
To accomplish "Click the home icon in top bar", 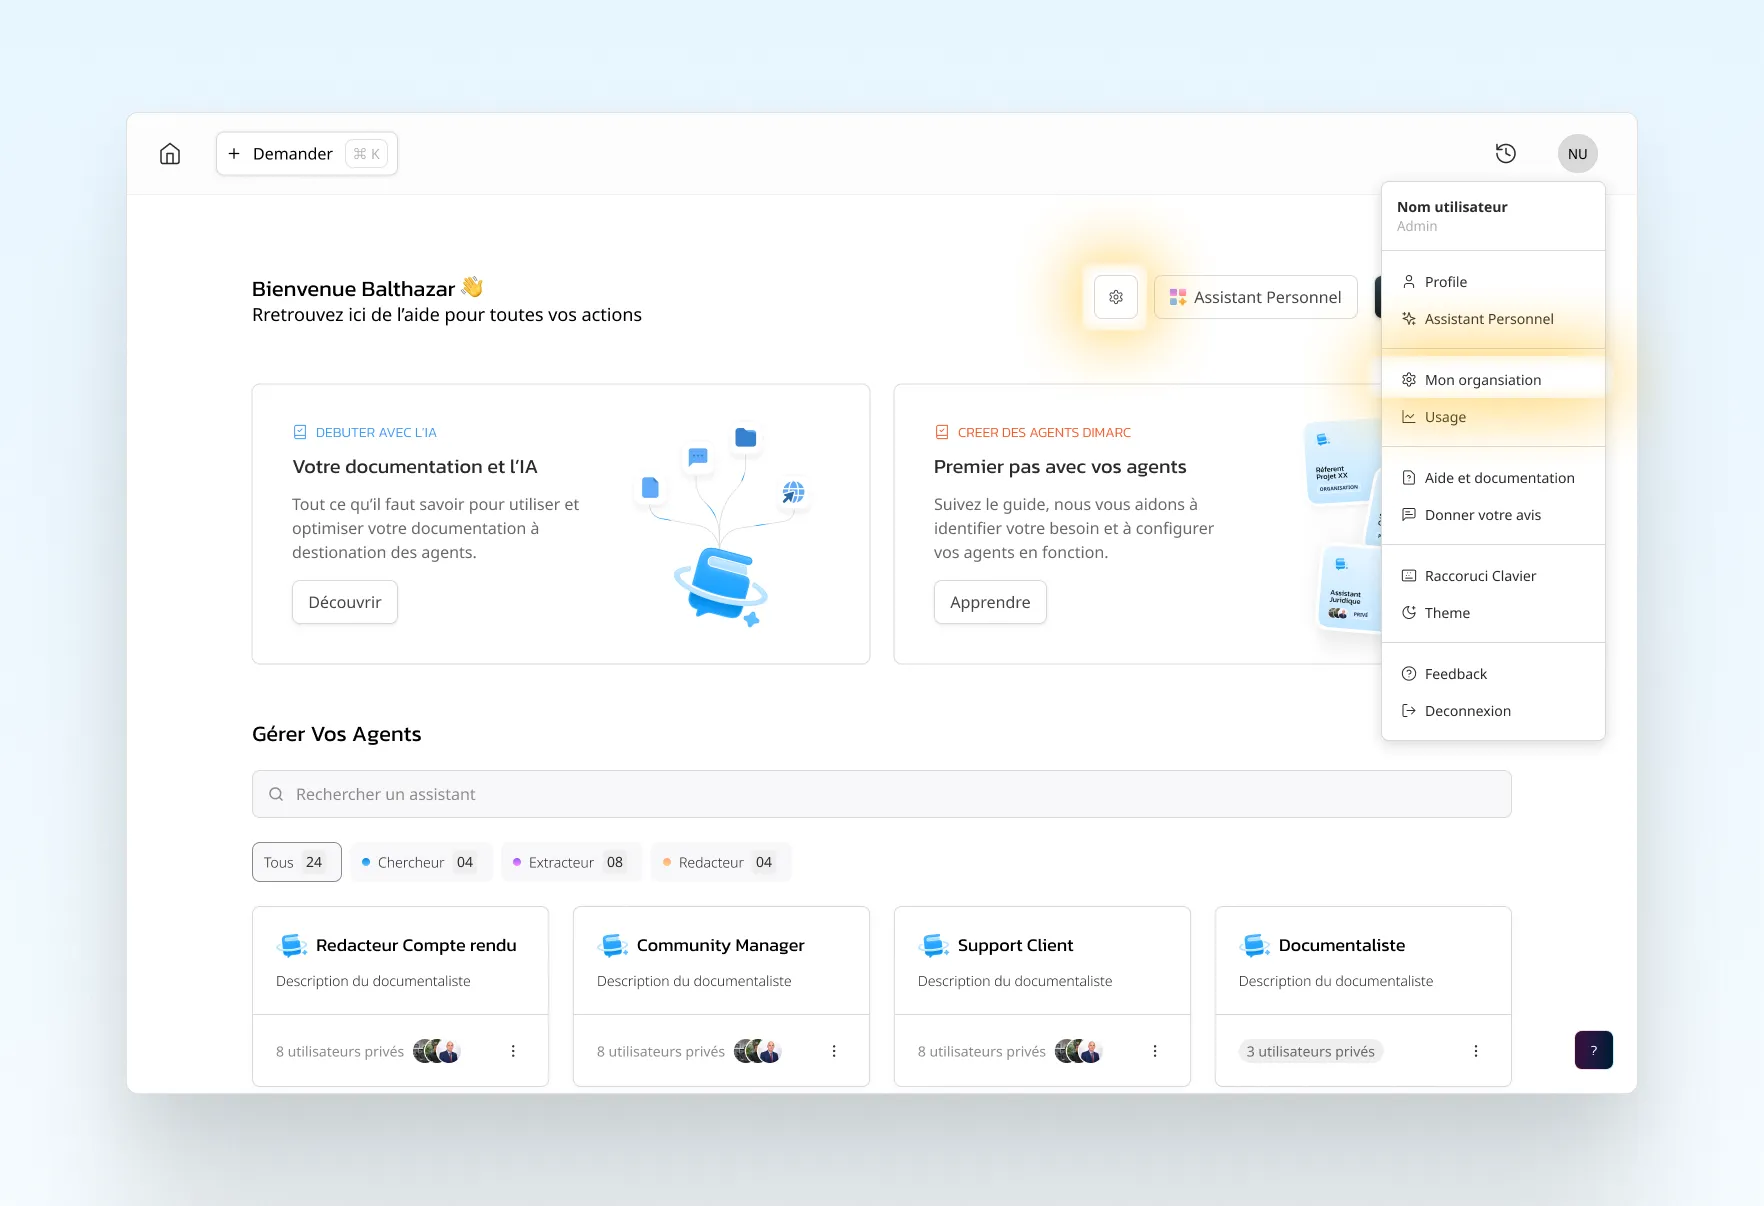I will click(170, 154).
